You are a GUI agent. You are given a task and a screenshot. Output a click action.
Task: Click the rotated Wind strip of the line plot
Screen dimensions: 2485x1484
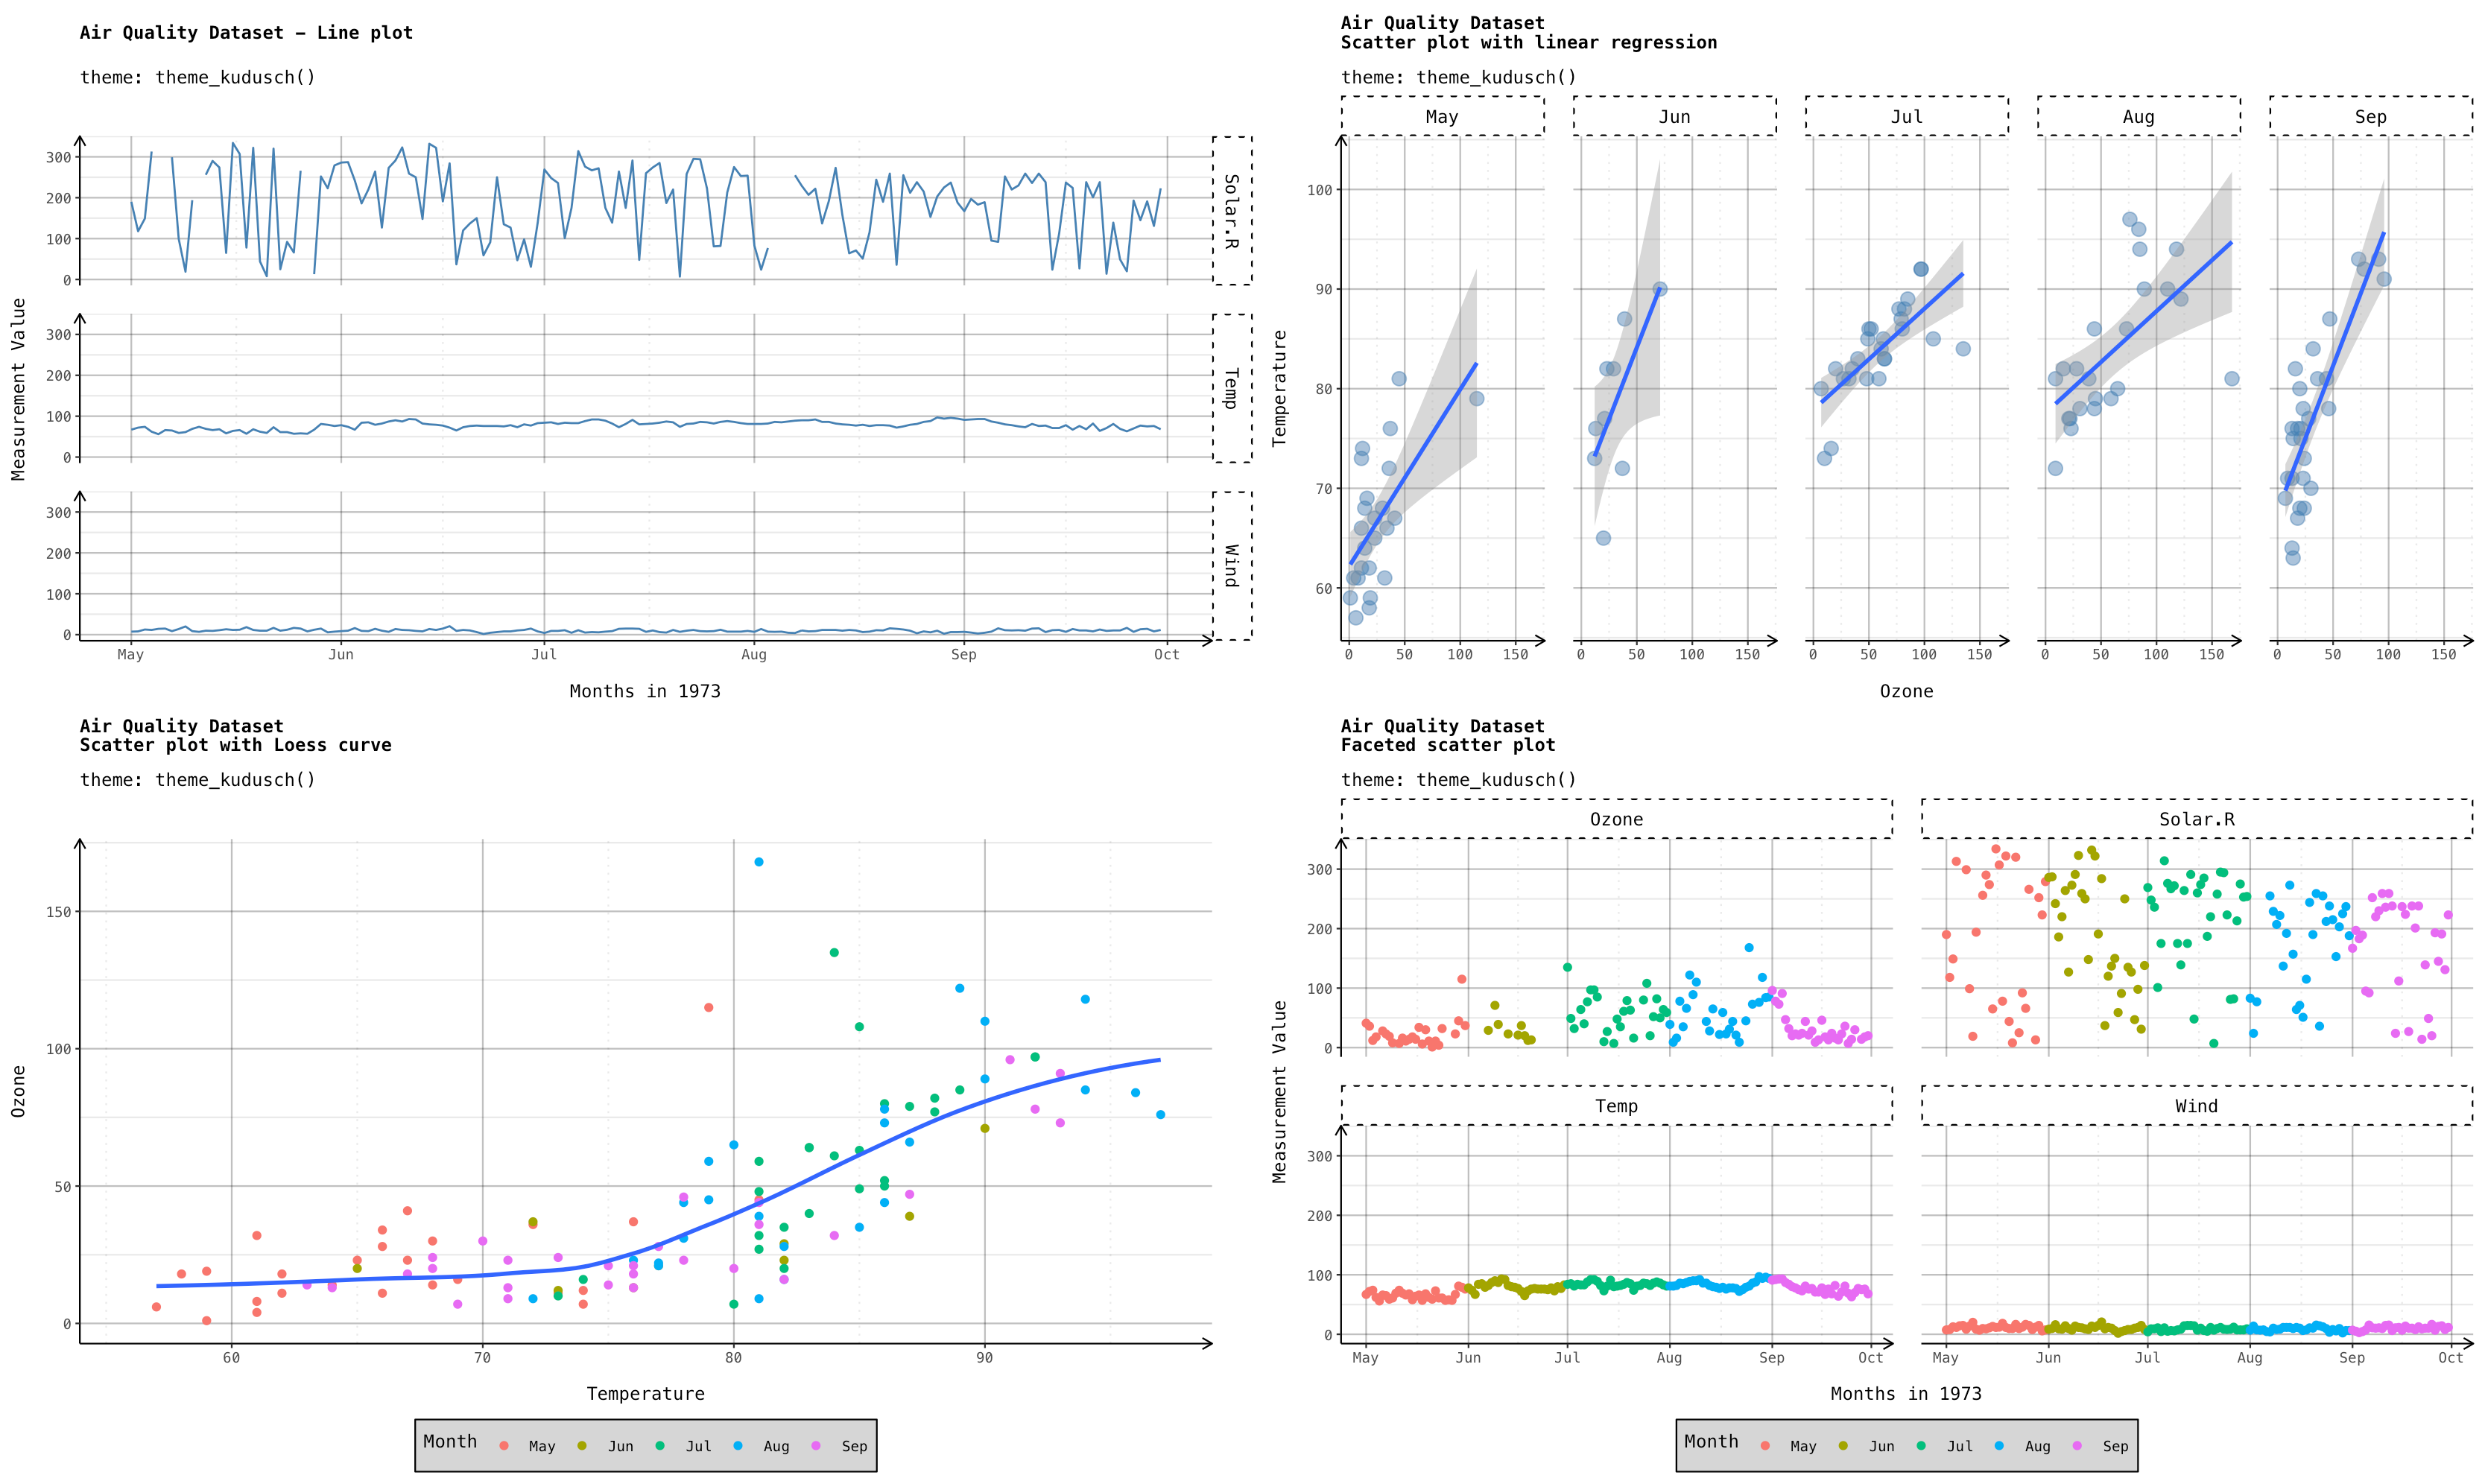coord(1231,566)
